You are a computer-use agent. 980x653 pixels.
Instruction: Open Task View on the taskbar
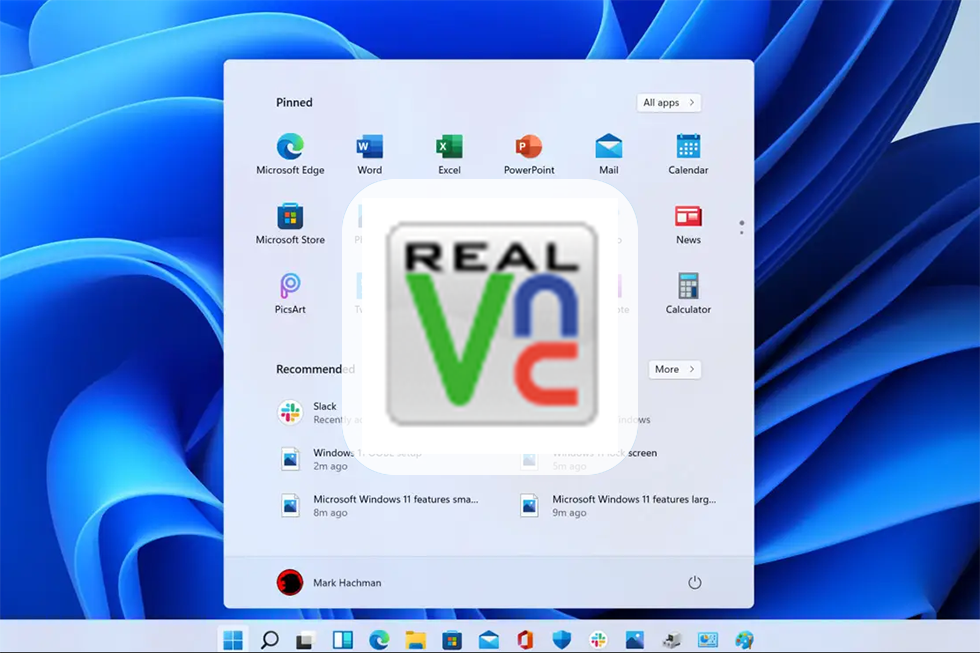tap(305, 640)
